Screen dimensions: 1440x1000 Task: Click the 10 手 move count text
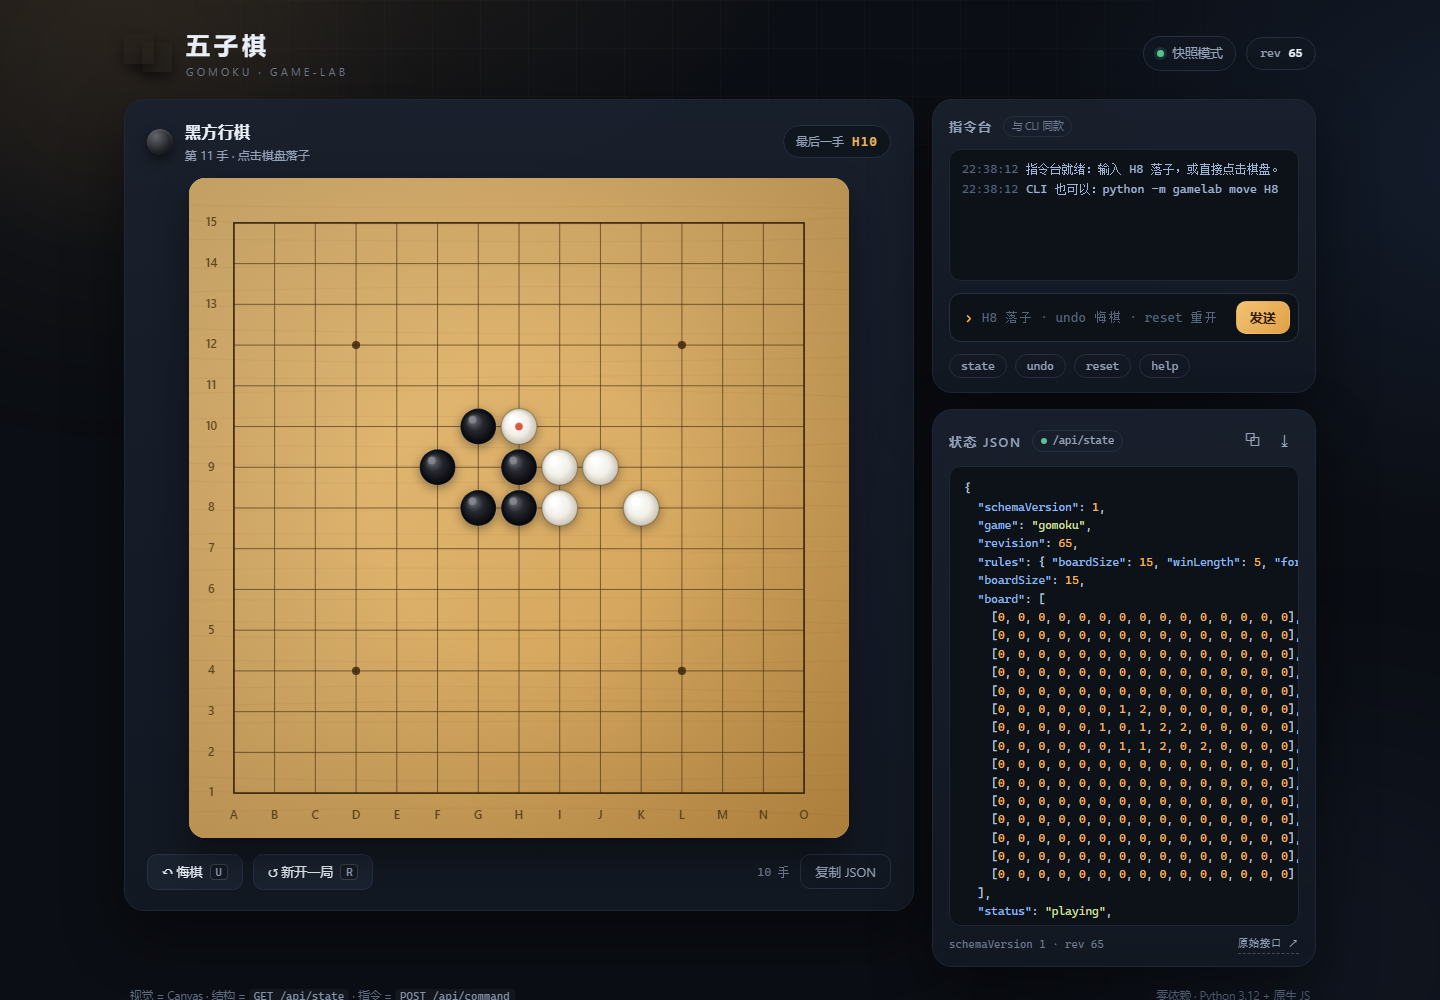[773, 872]
